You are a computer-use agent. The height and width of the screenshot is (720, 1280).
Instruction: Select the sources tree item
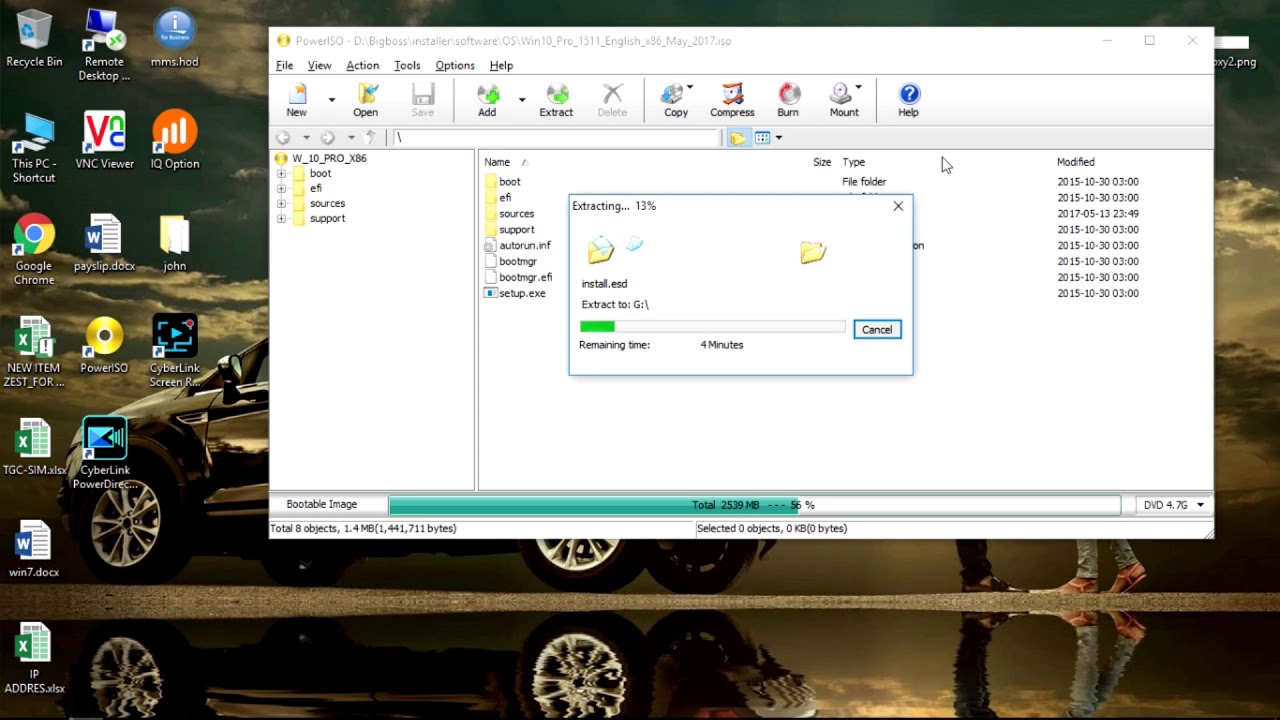click(327, 203)
